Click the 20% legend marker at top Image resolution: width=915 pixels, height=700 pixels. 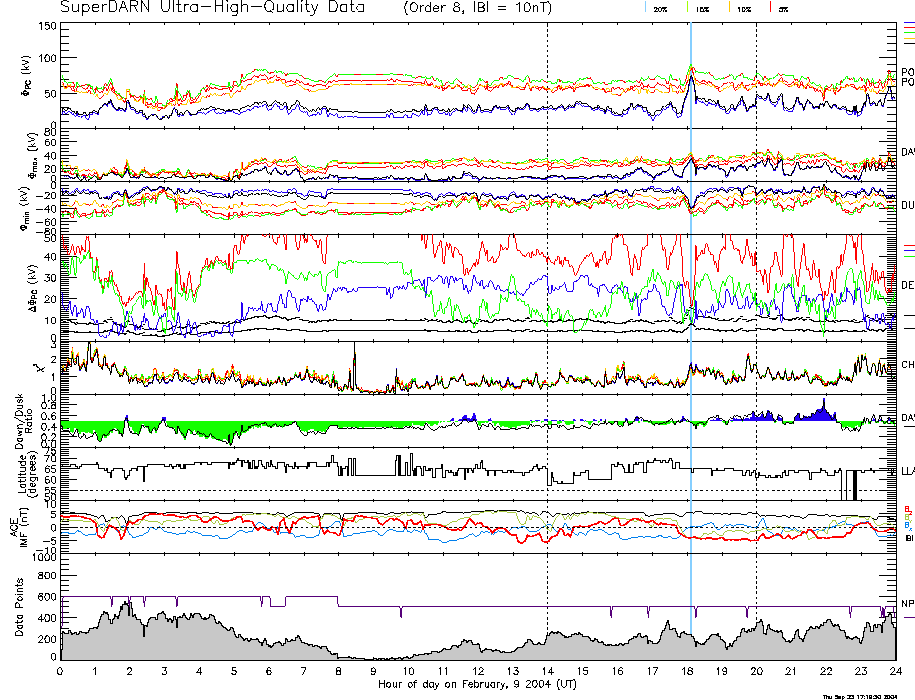(659, 8)
